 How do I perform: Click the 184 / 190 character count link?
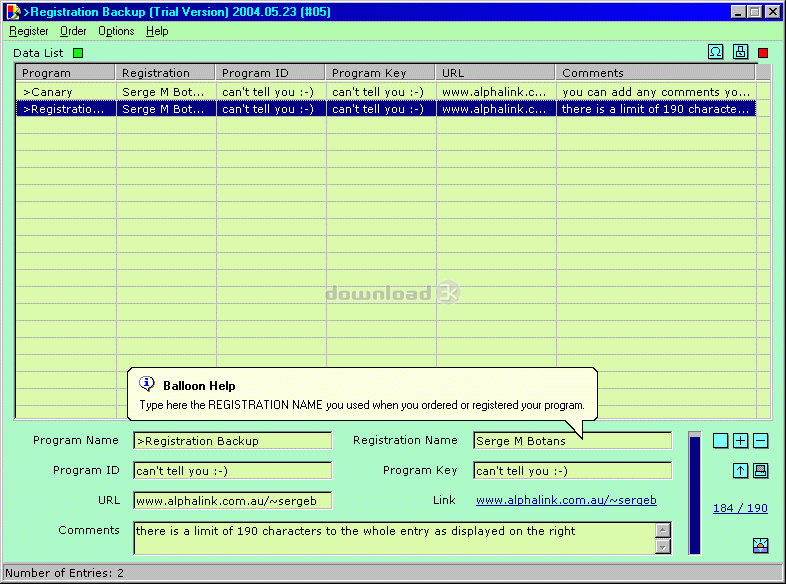[740, 508]
